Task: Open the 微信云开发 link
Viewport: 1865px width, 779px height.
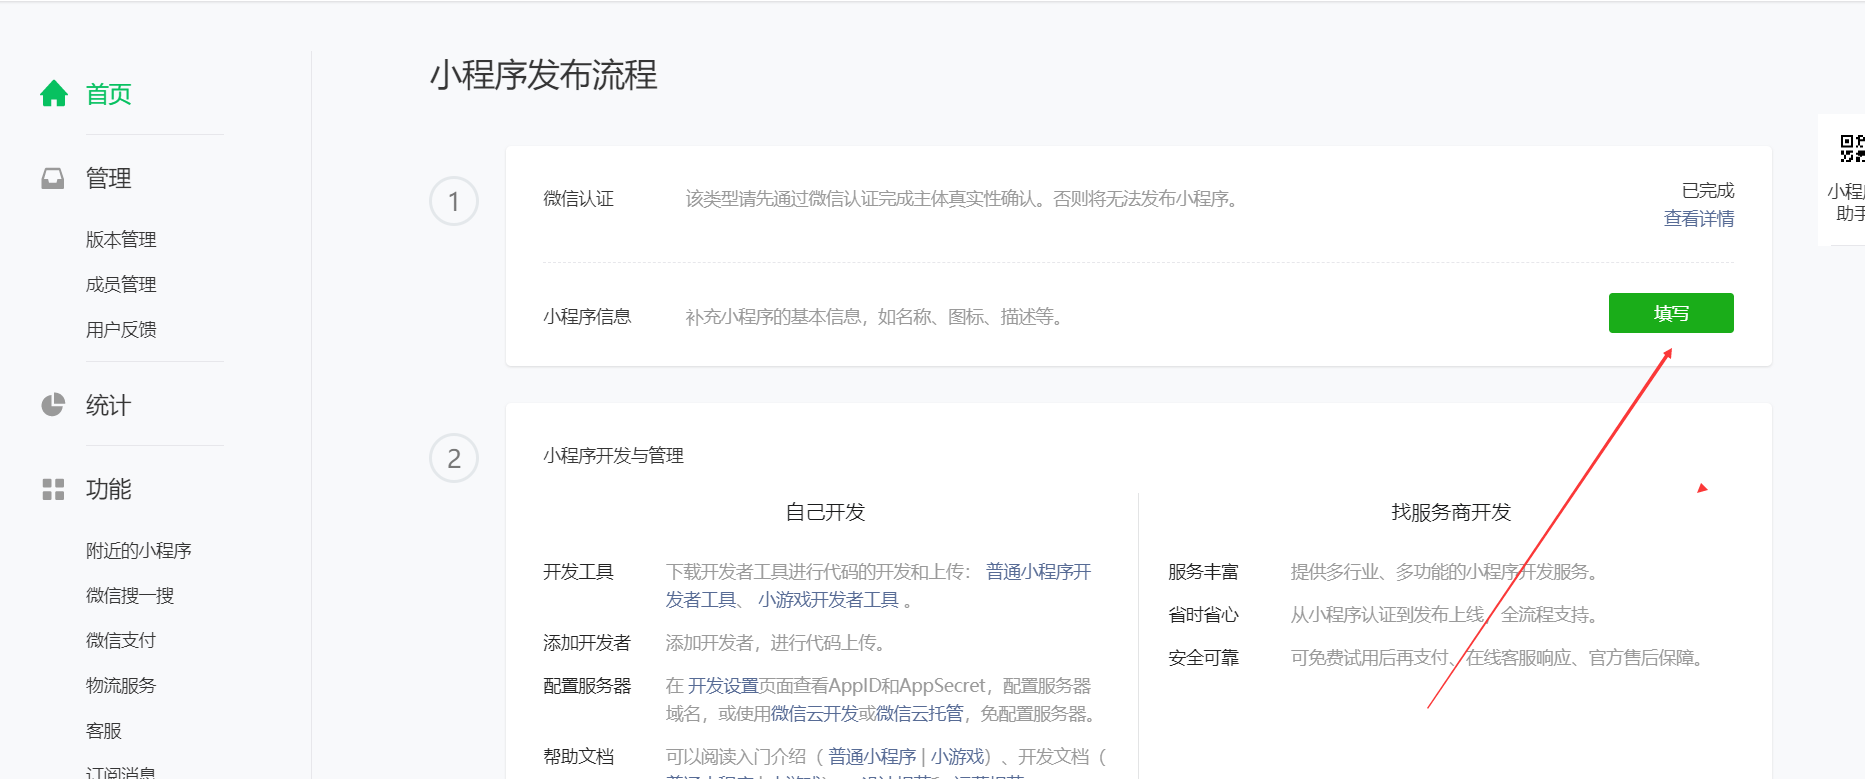Action: (814, 713)
